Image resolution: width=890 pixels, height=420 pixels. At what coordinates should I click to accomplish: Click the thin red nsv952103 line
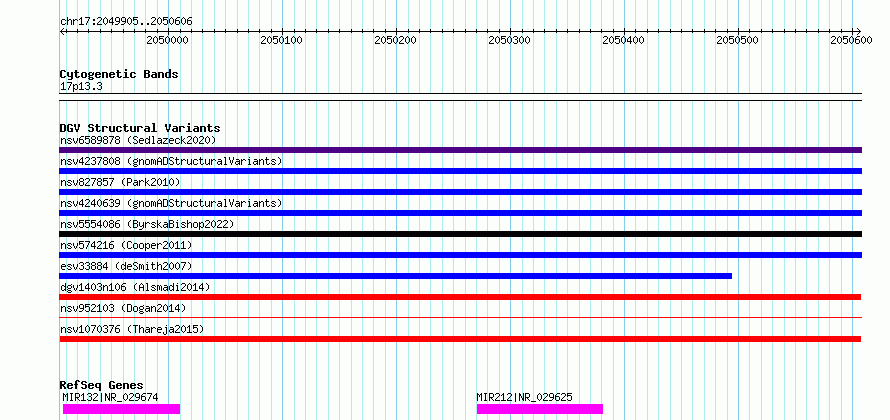click(x=460, y=318)
